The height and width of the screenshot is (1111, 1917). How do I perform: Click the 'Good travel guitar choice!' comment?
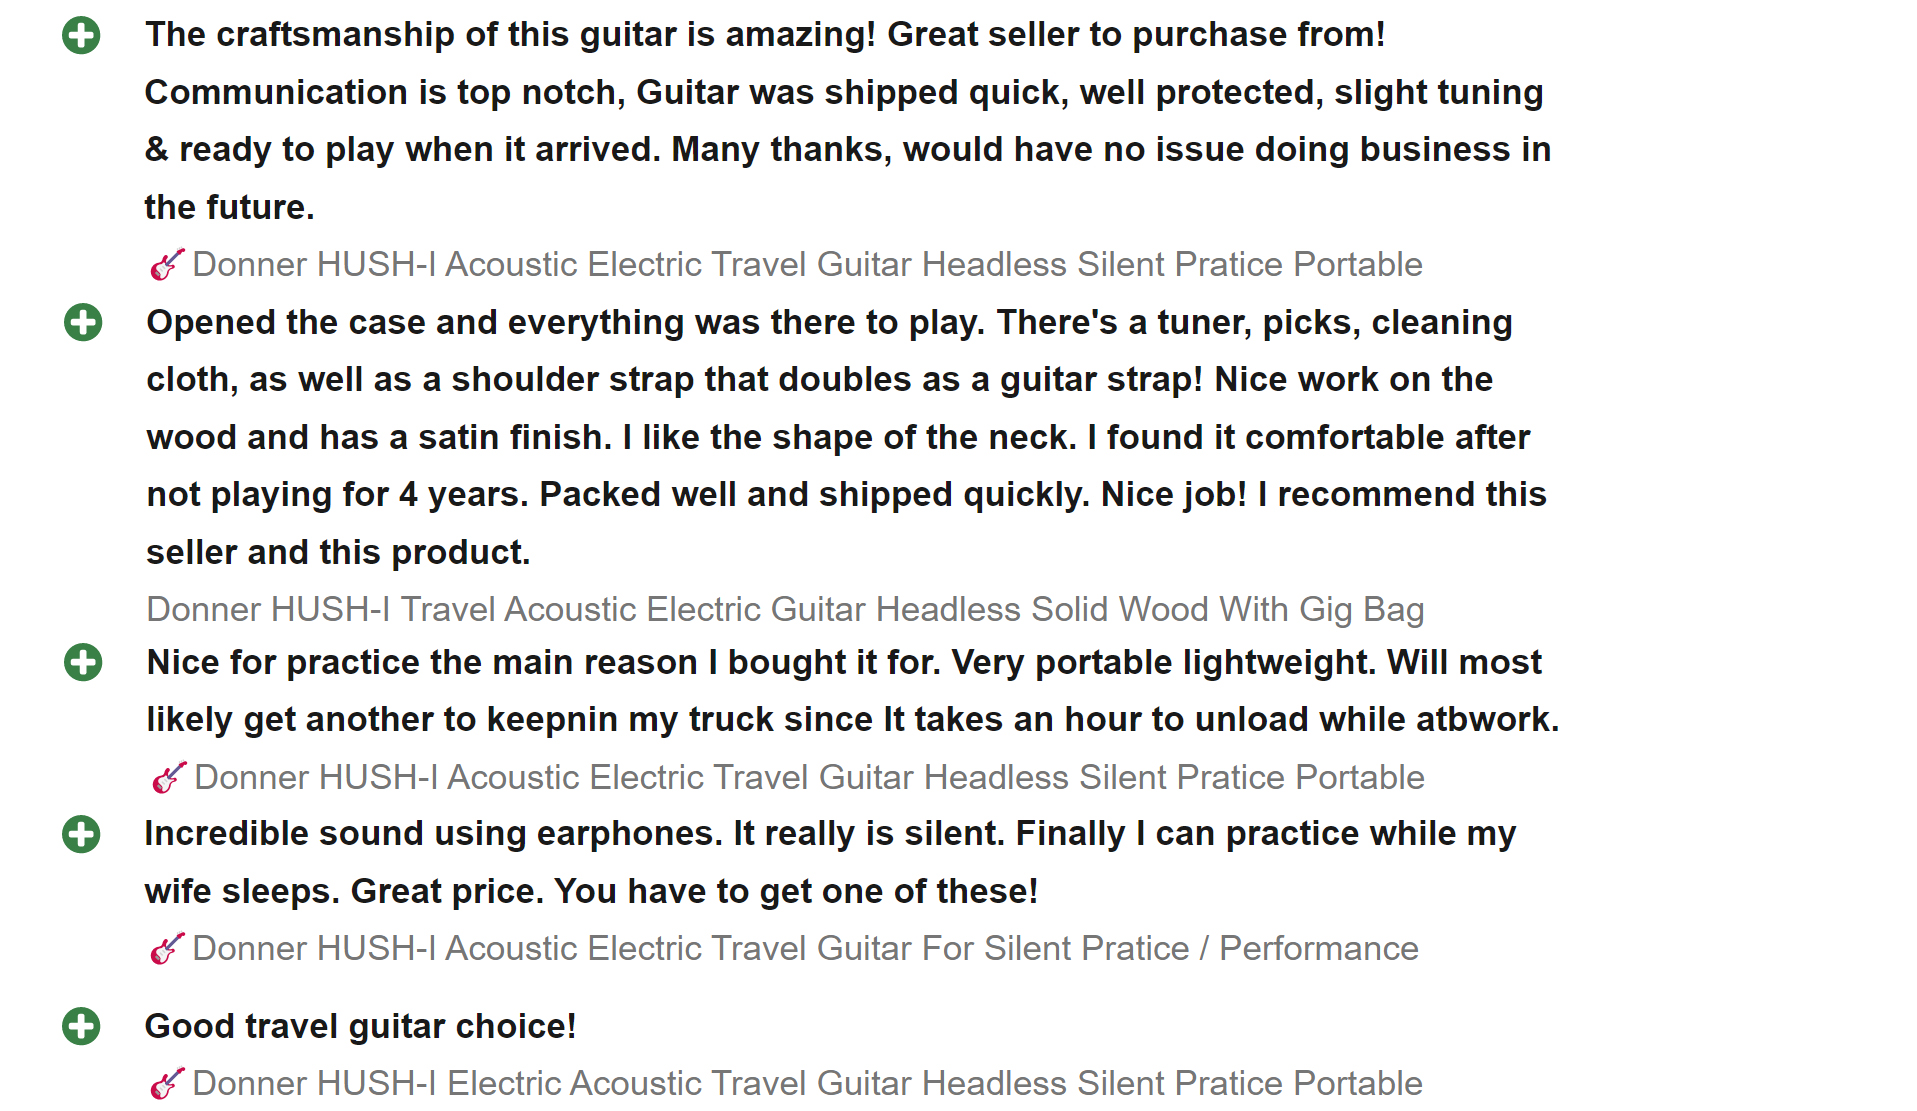pyautogui.click(x=360, y=1027)
